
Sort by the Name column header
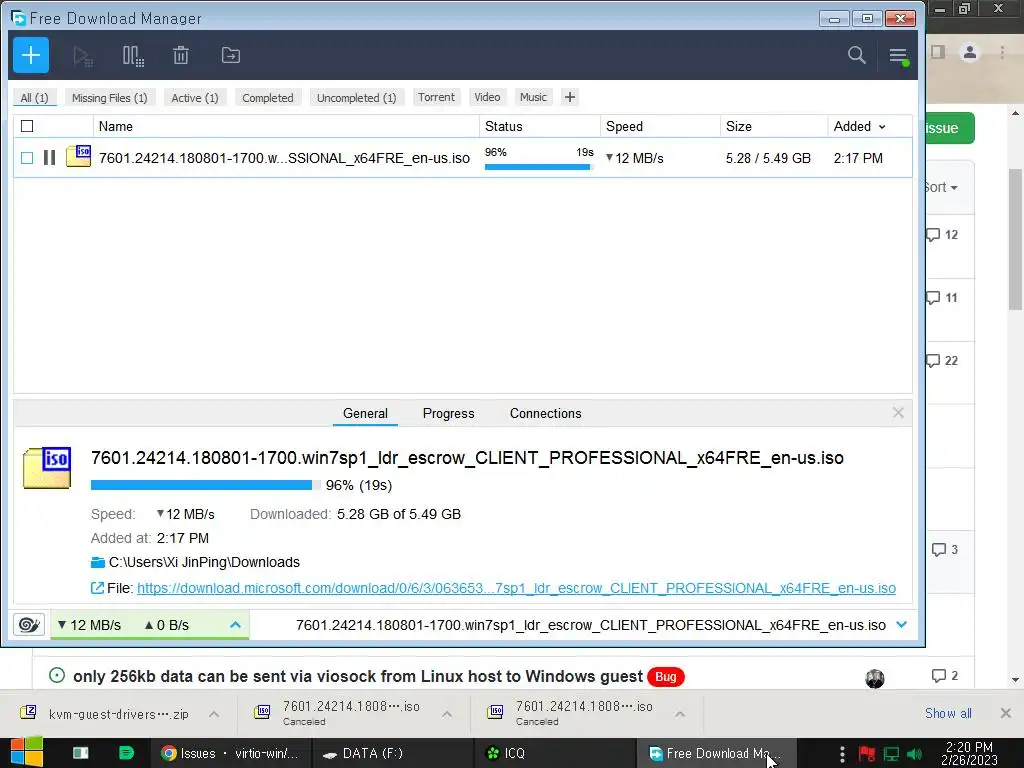coord(286,126)
